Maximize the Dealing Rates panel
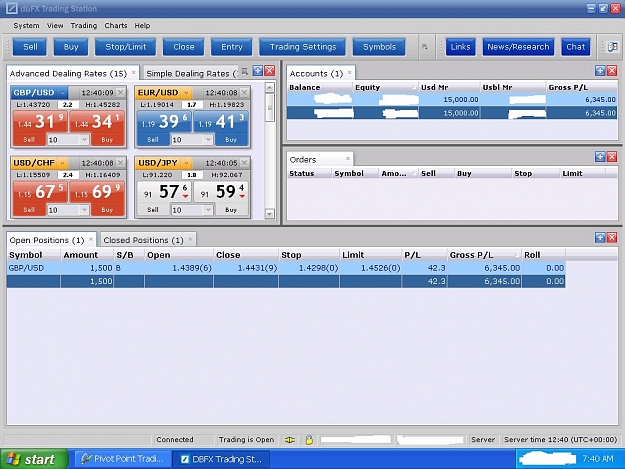The image size is (625, 469). (x=258, y=71)
